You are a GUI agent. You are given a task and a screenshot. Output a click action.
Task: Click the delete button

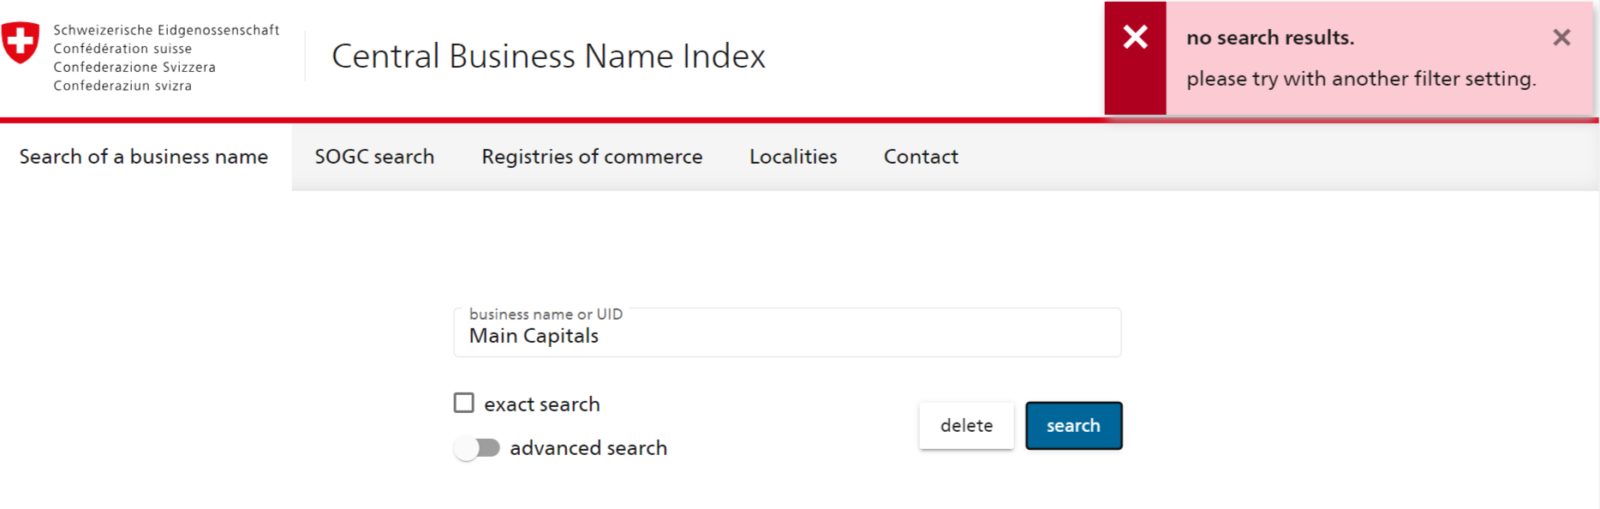[x=966, y=426]
